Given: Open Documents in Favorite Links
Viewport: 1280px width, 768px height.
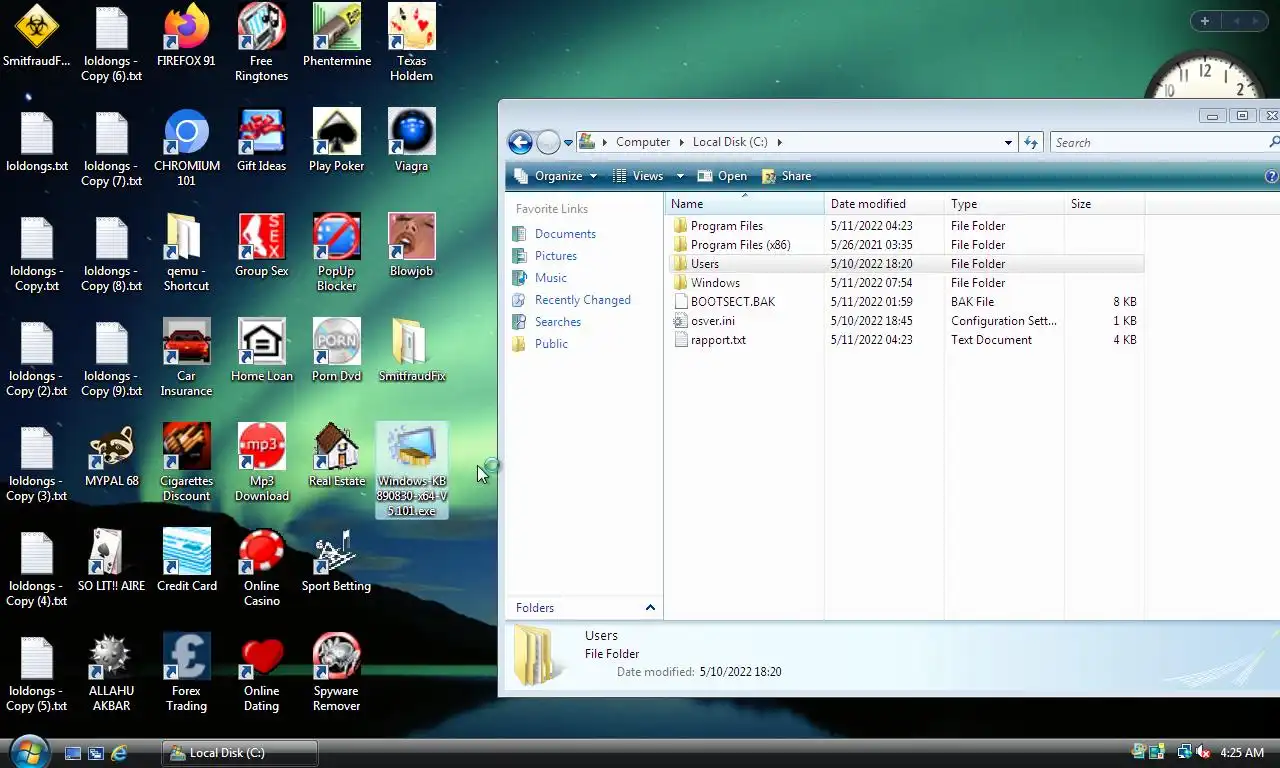Looking at the screenshot, I should pyautogui.click(x=565, y=234).
